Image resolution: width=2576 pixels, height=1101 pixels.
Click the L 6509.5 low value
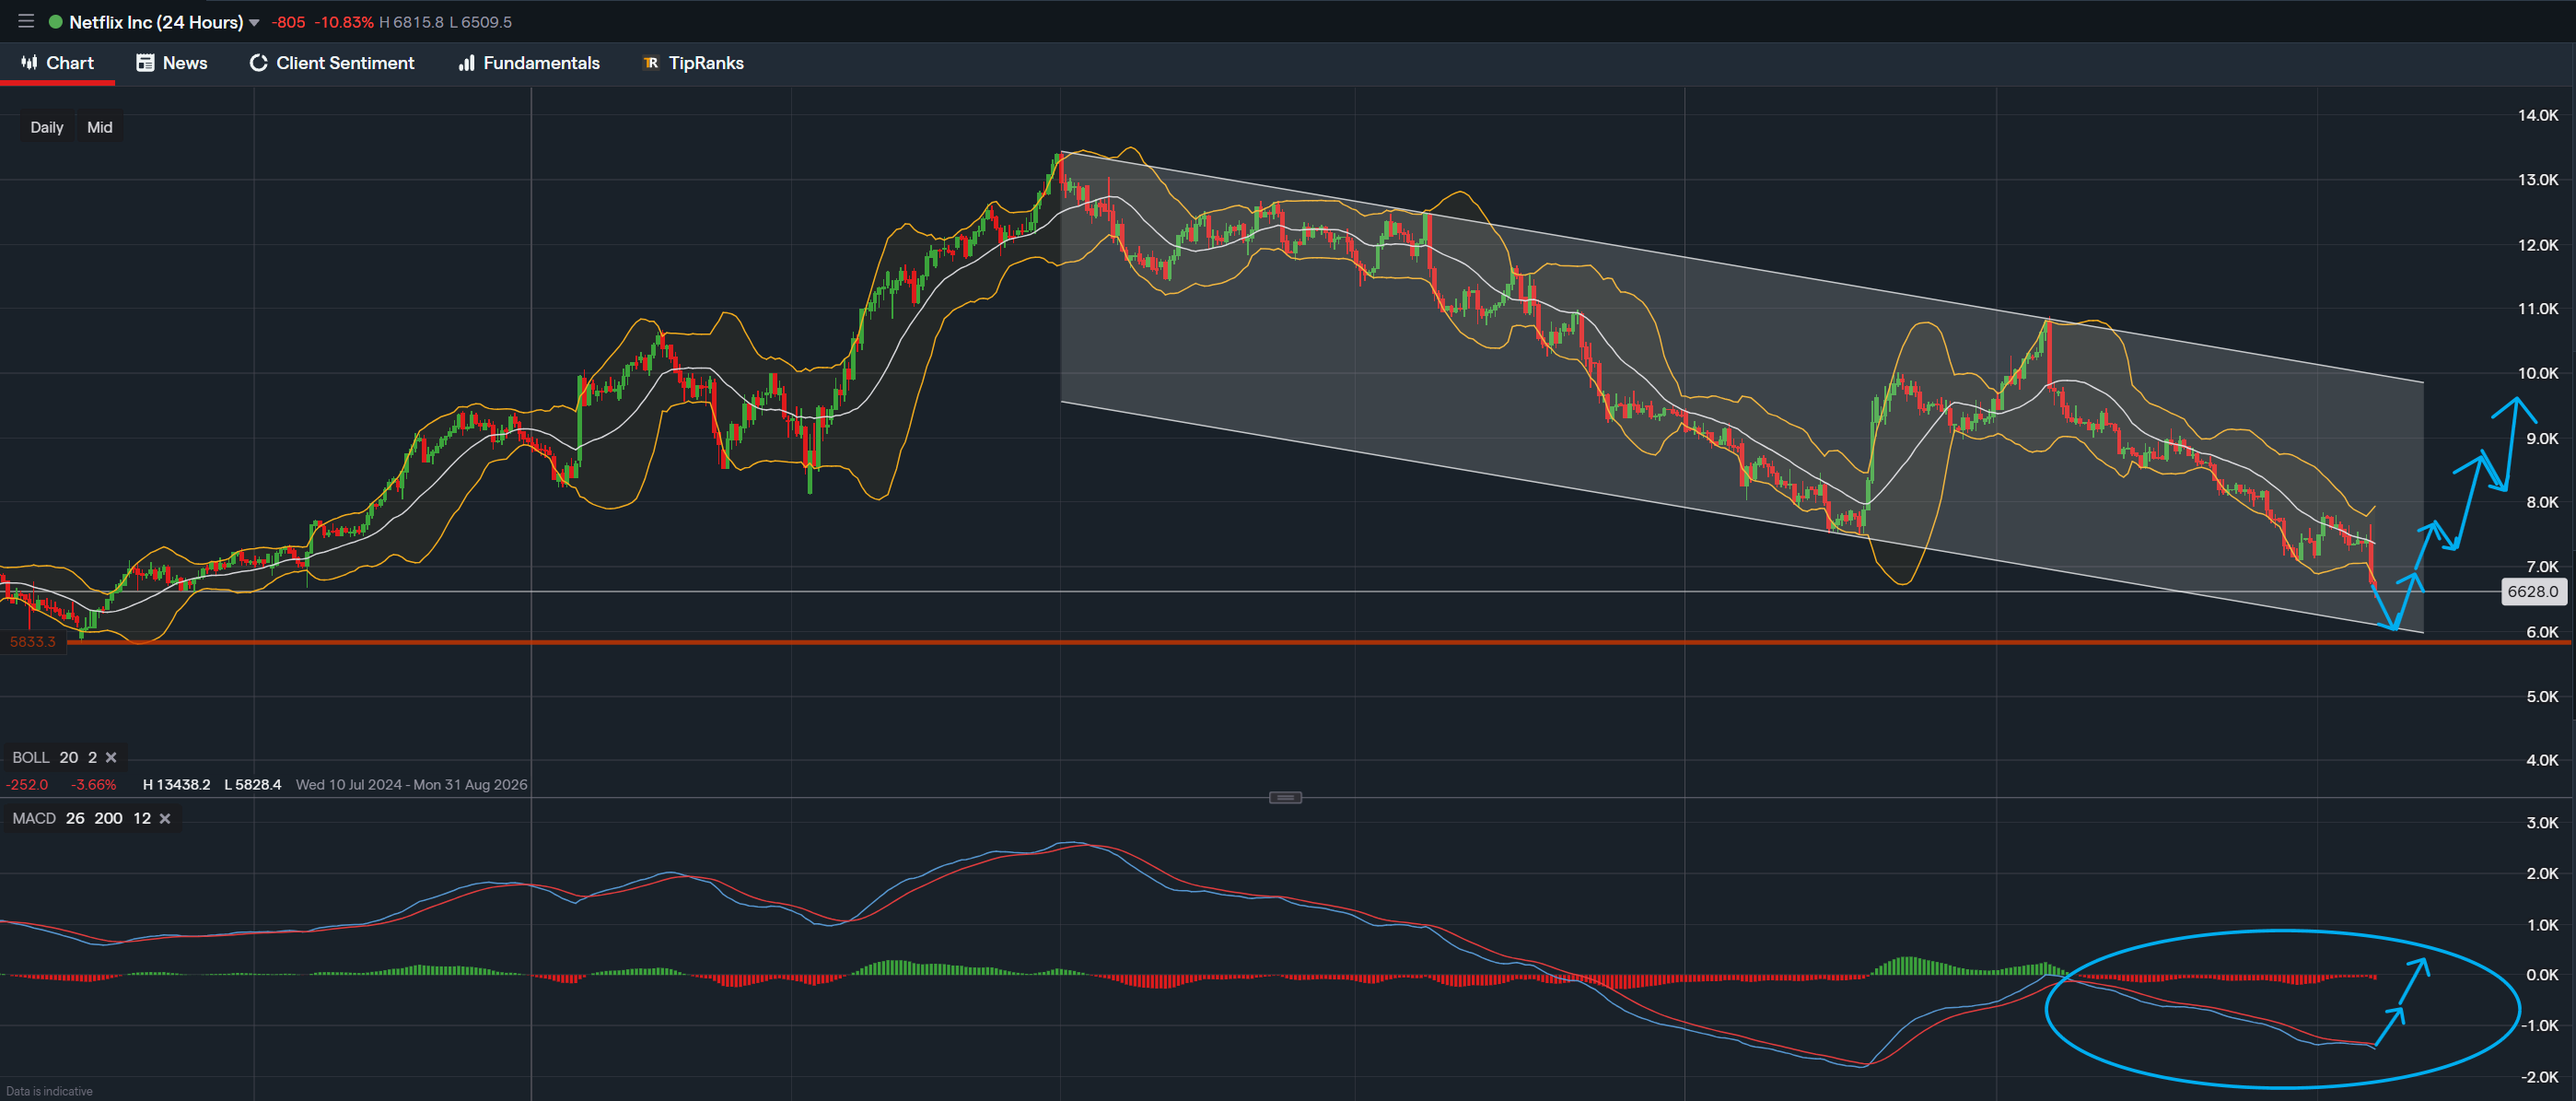pos(481,22)
